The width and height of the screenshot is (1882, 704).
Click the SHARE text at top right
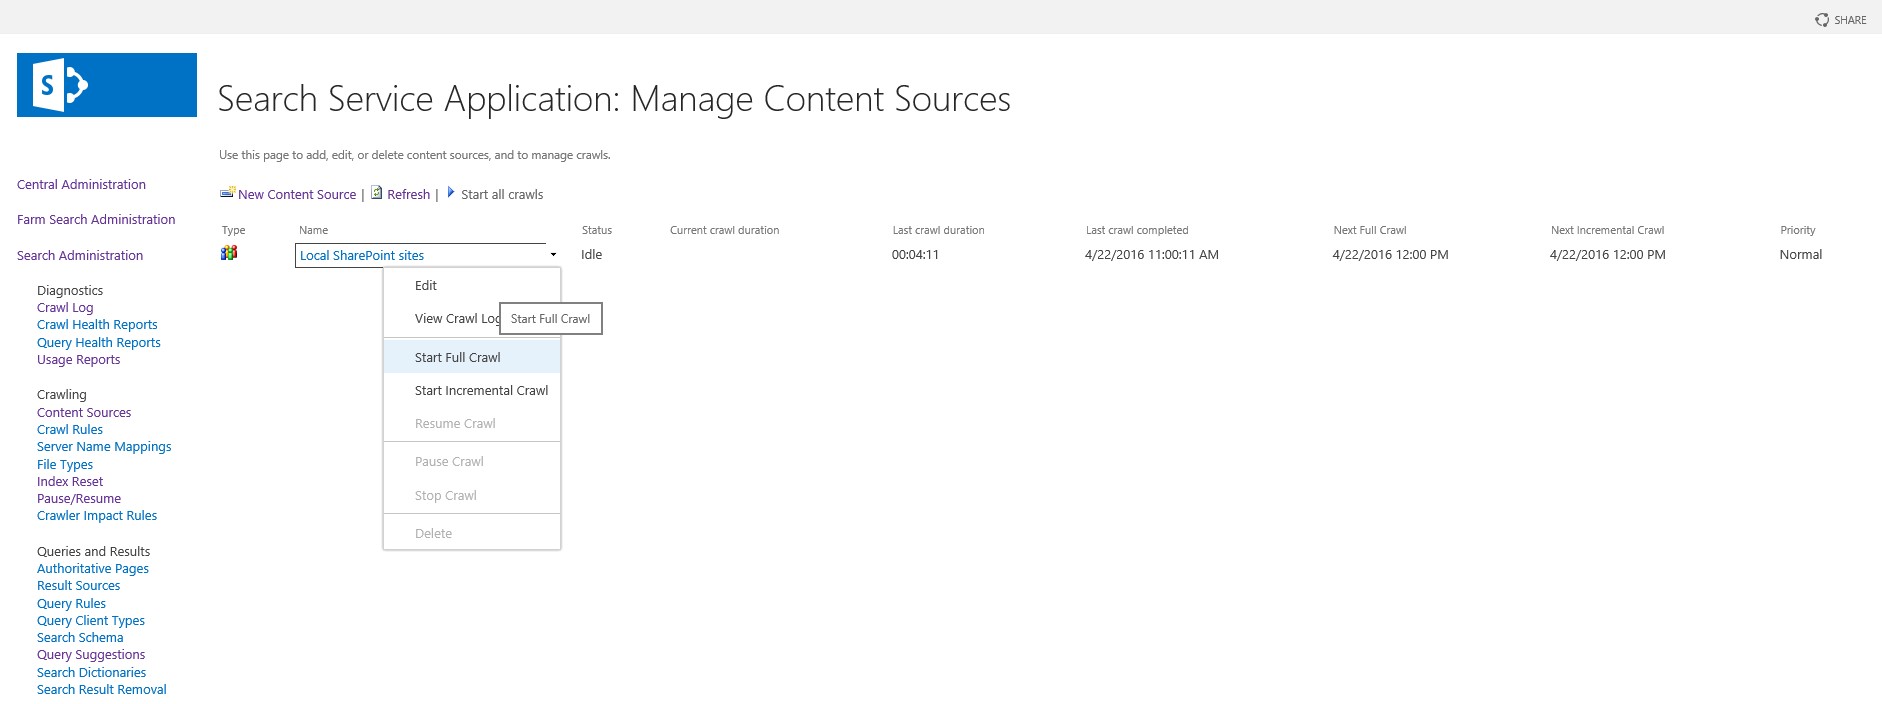click(1850, 20)
